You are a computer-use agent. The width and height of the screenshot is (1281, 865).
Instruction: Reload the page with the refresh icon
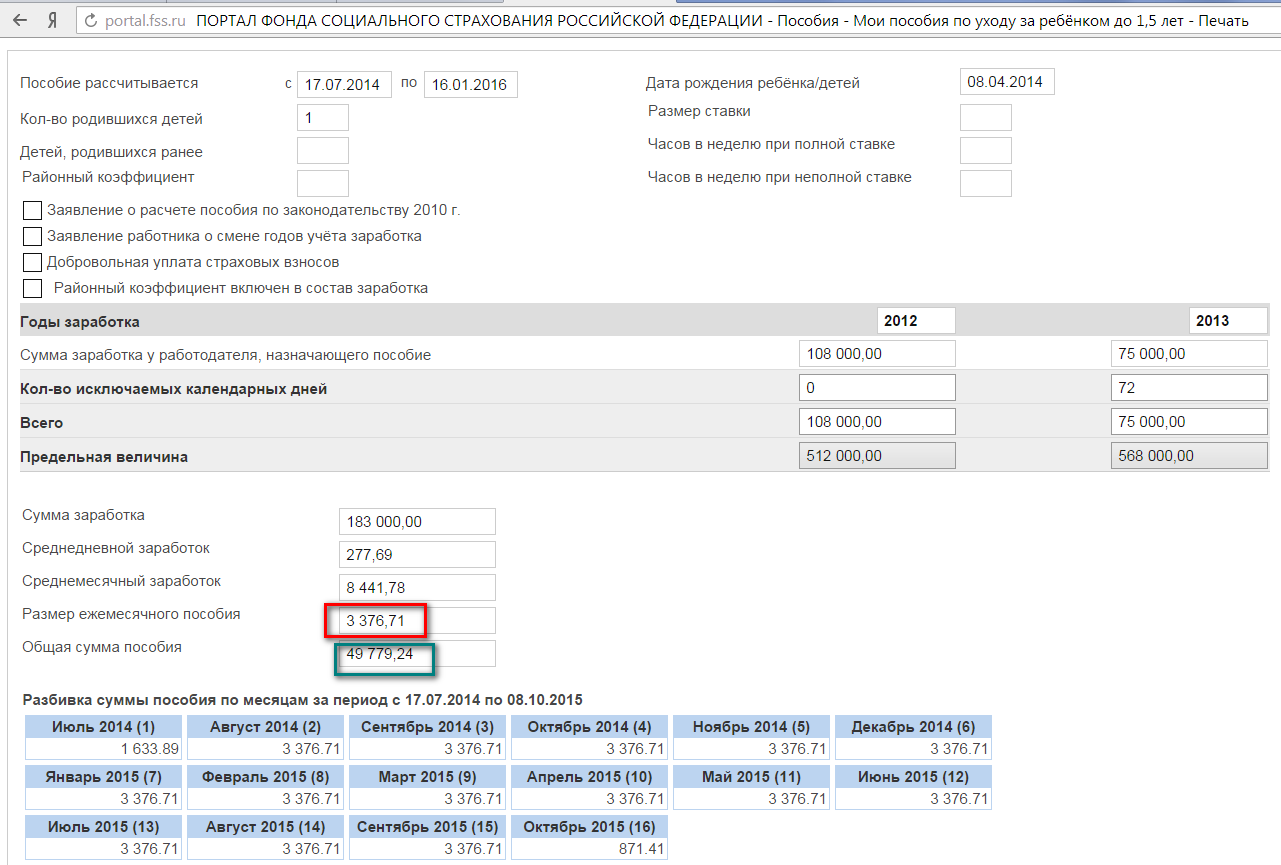pos(91,20)
